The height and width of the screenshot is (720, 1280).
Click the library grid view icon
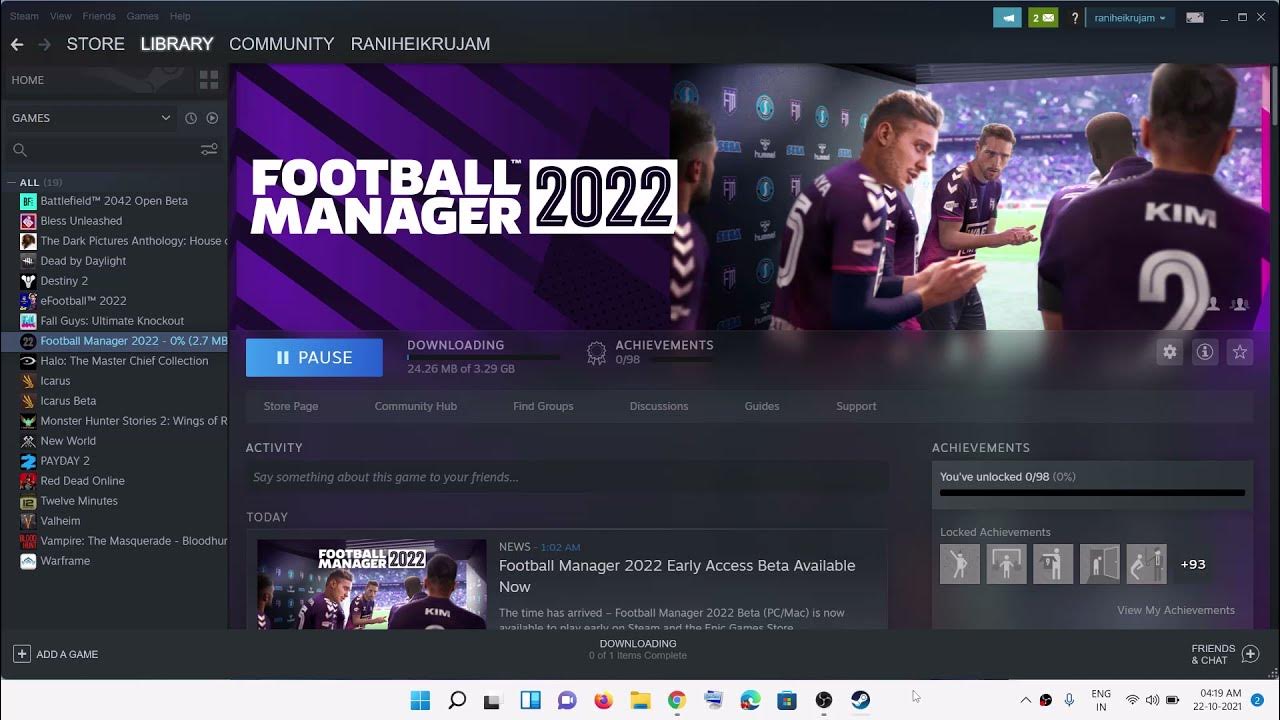click(209, 80)
